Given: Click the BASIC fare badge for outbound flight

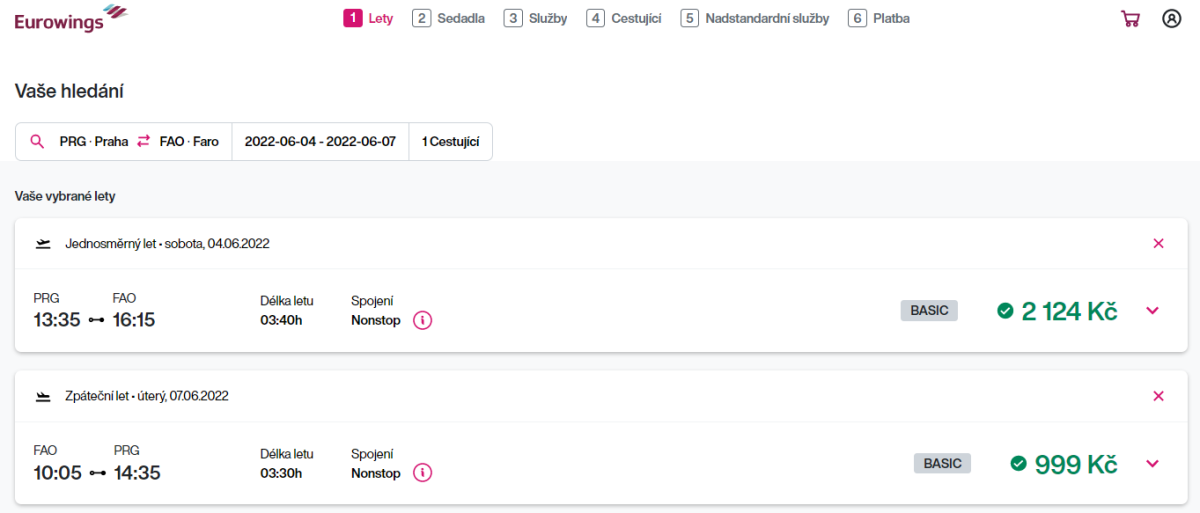Looking at the screenshot, I should pos(929,311).
